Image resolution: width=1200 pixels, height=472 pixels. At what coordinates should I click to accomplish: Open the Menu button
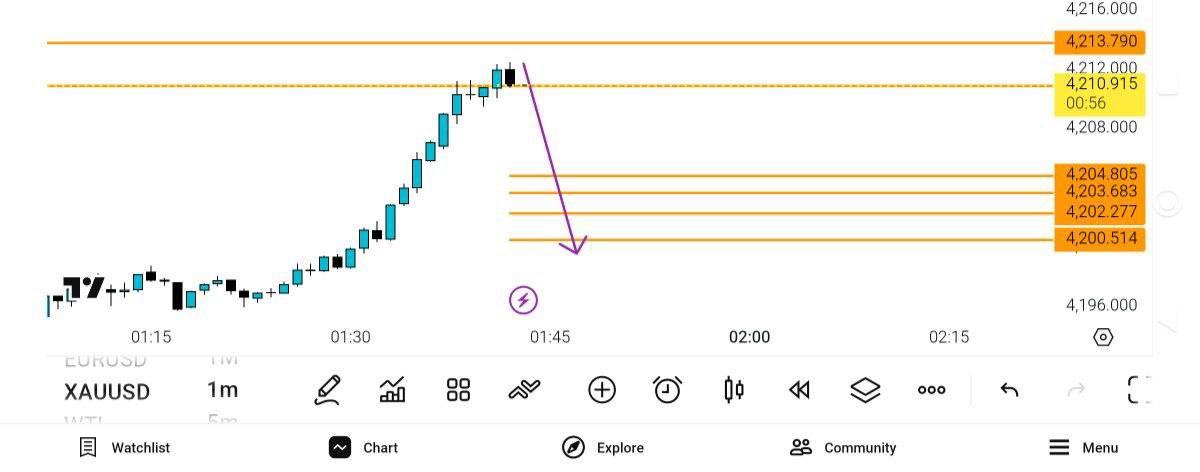pos(1084,448)
